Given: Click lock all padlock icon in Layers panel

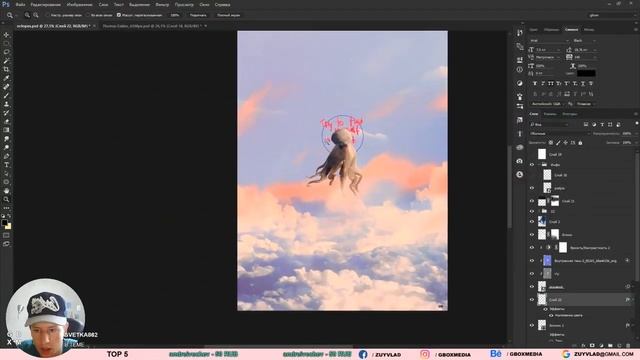Looking at the screenshot, I should (x=580, y=143).
